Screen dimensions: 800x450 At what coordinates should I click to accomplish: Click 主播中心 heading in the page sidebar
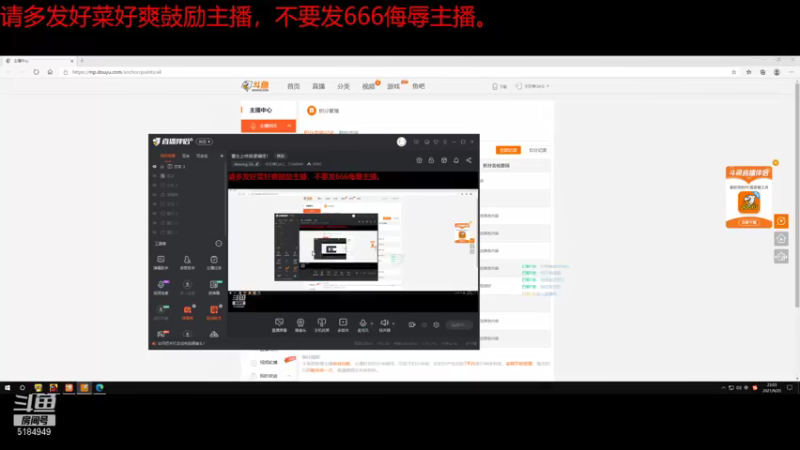261,110
